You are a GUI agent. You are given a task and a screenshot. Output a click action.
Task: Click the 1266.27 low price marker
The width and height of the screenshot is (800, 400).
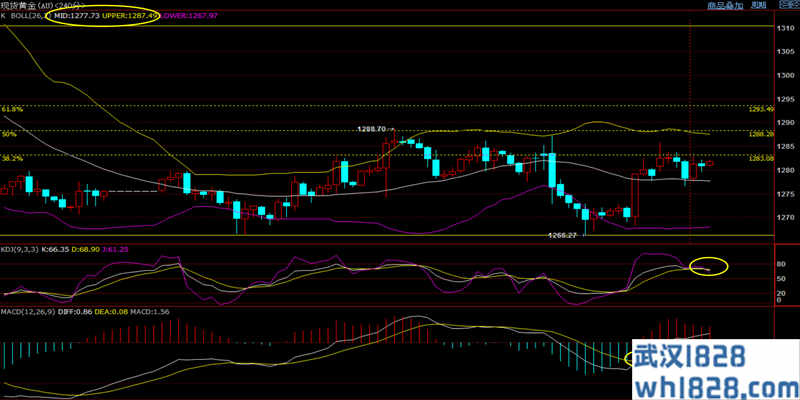click(x=563, y=234)
